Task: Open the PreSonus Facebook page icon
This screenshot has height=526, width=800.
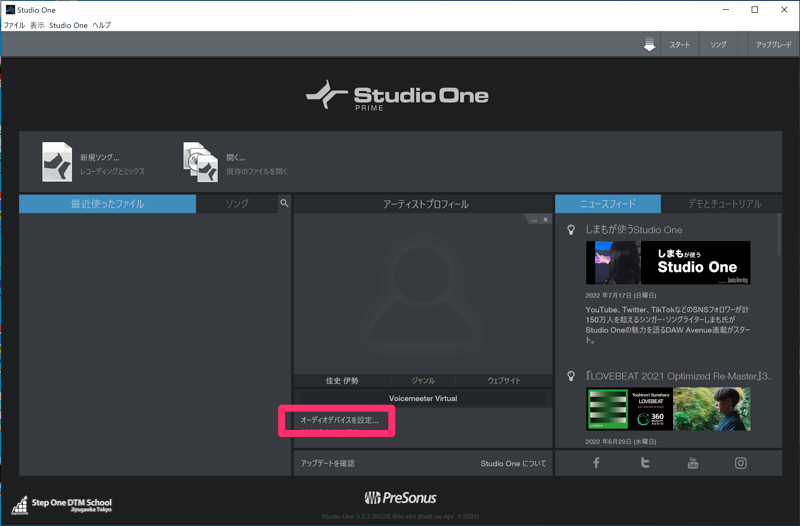Action: (596, 463)
